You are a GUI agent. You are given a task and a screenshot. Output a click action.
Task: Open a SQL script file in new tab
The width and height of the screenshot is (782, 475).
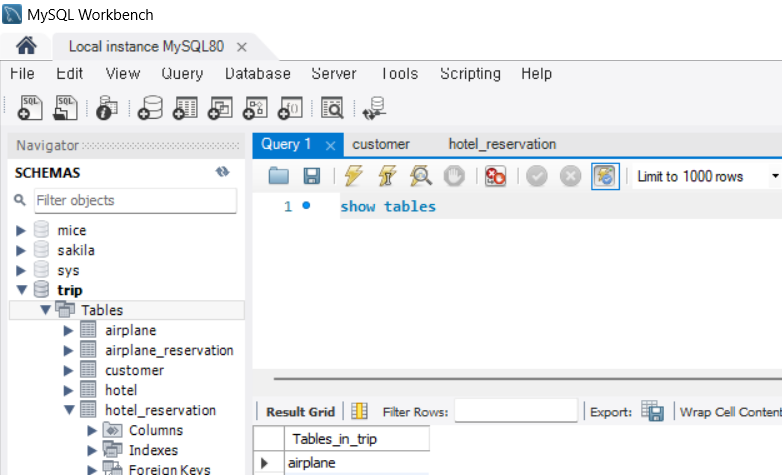[x=65, y=108]
